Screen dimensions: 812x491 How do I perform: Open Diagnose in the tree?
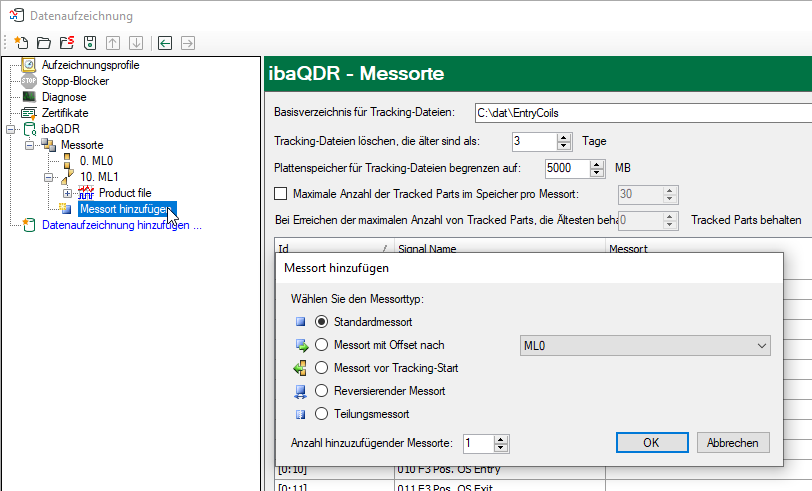pos(64,97)
